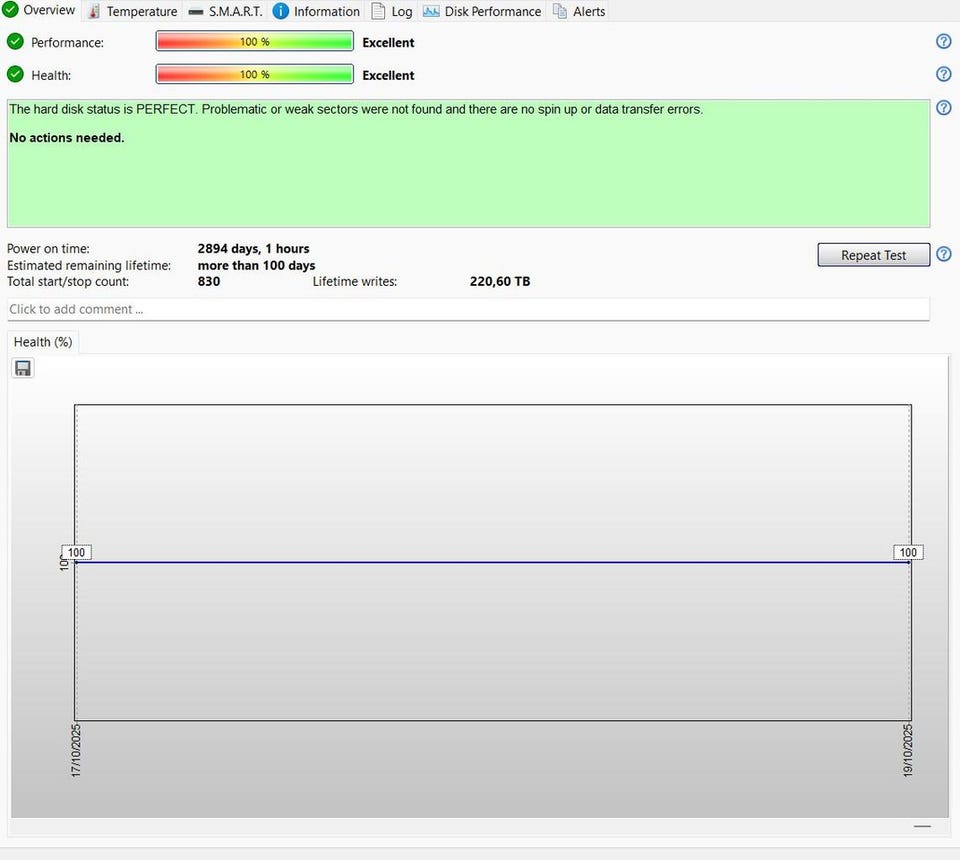Viewport: 960px width, 860px height.
Task: Click the green check icon beside Performance
Action: click(x=15, y=42)
